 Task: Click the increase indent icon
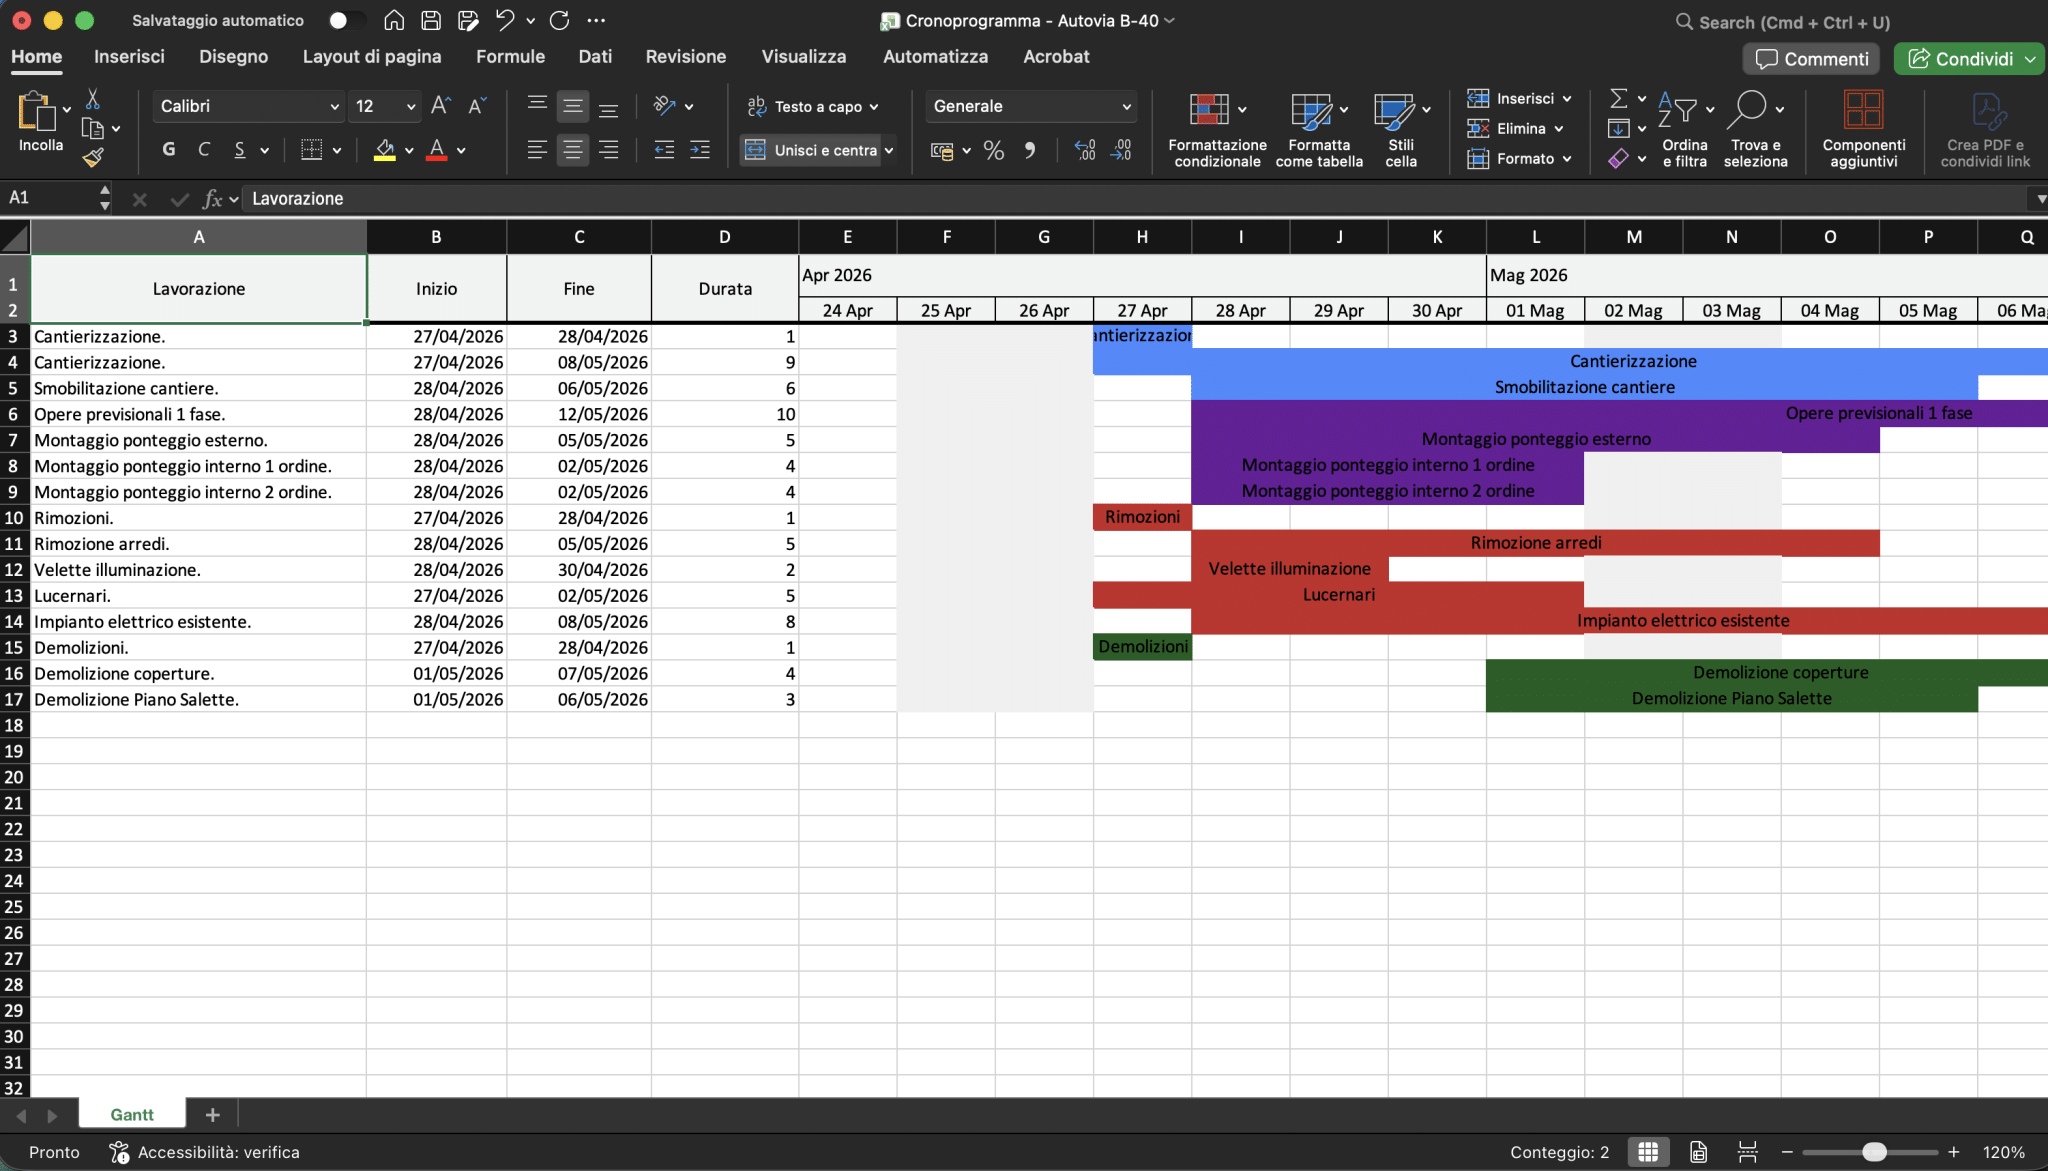click(x=700, y=150)
